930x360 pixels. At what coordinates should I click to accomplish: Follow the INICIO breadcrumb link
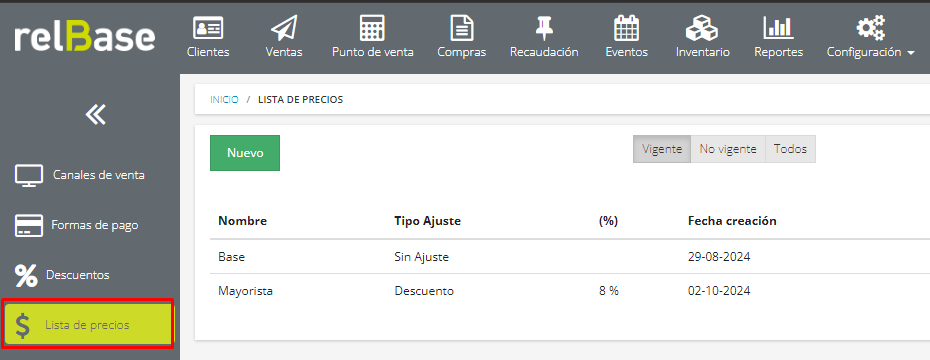224,100
